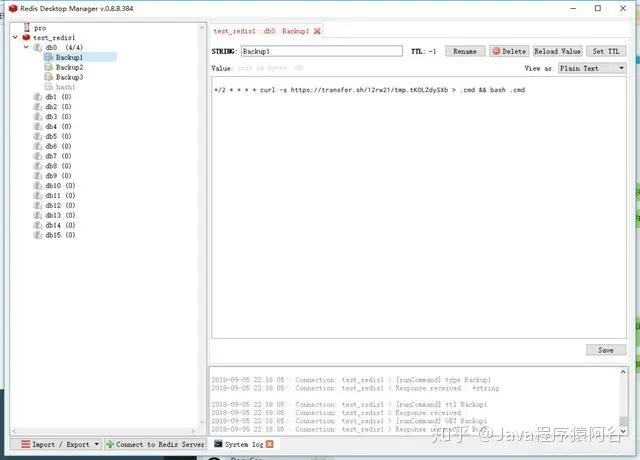Save the edited value
This screenshot has height=460, width=640.
tap(606, 350)
